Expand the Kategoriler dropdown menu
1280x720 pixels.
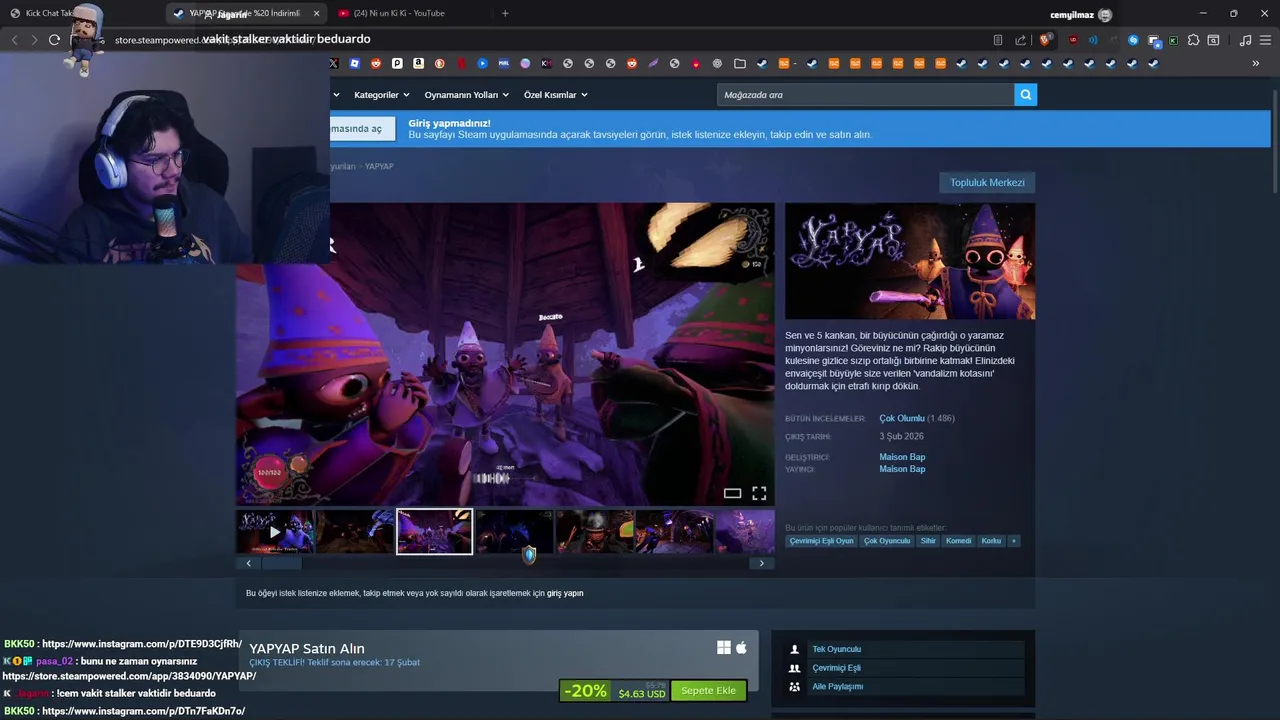coord(382,95)
